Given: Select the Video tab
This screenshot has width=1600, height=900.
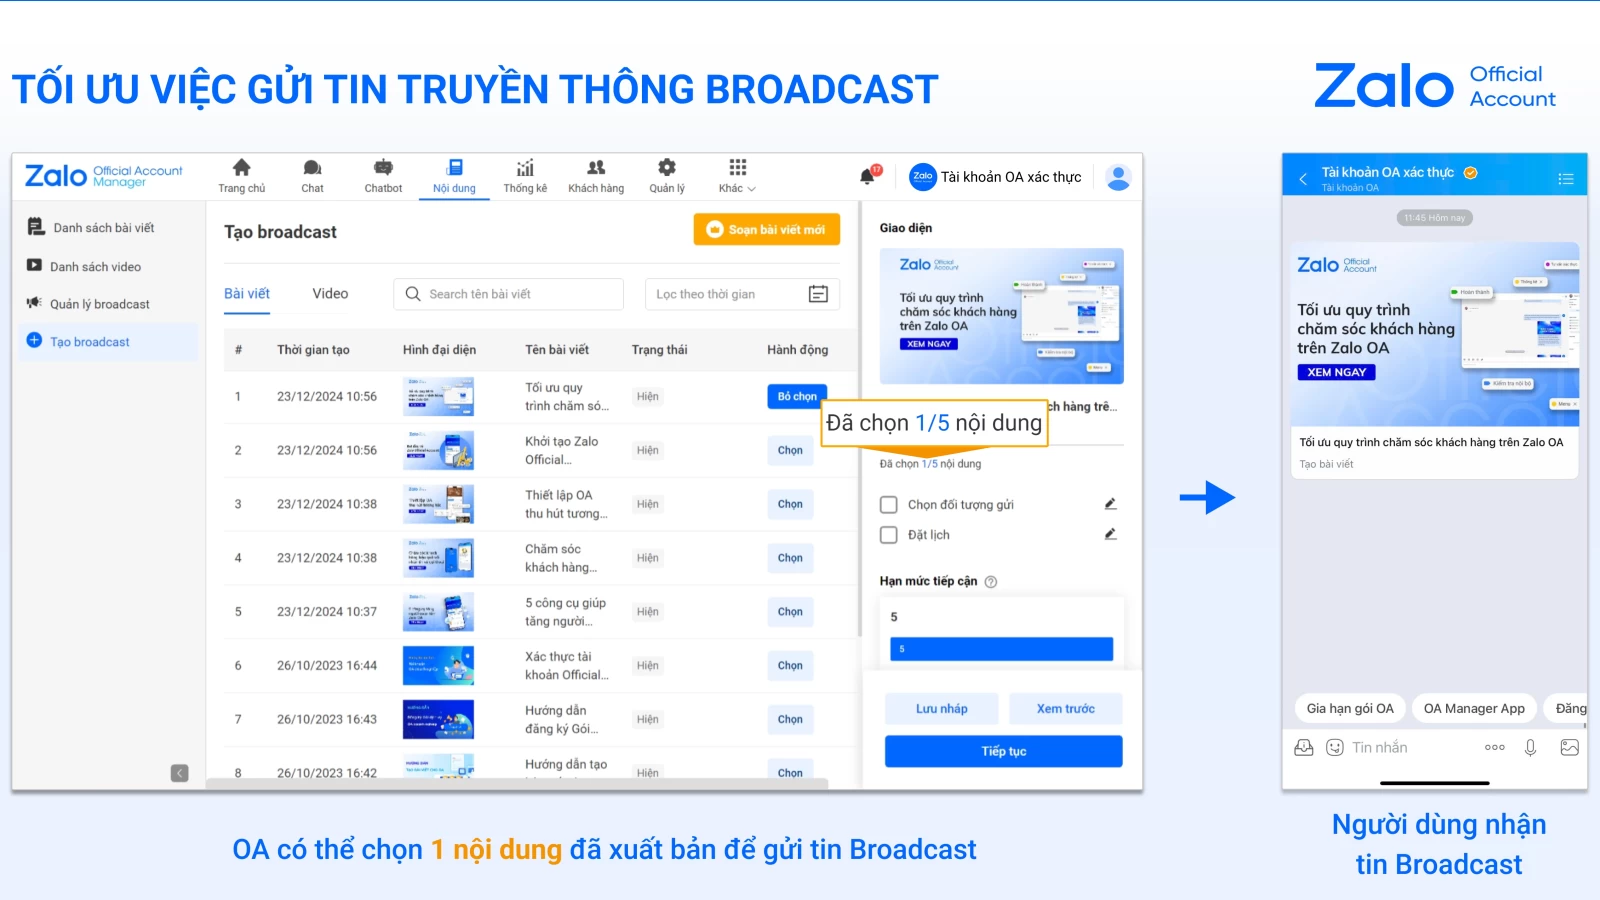Looking at the screenshot, I should tap(330, 294).
